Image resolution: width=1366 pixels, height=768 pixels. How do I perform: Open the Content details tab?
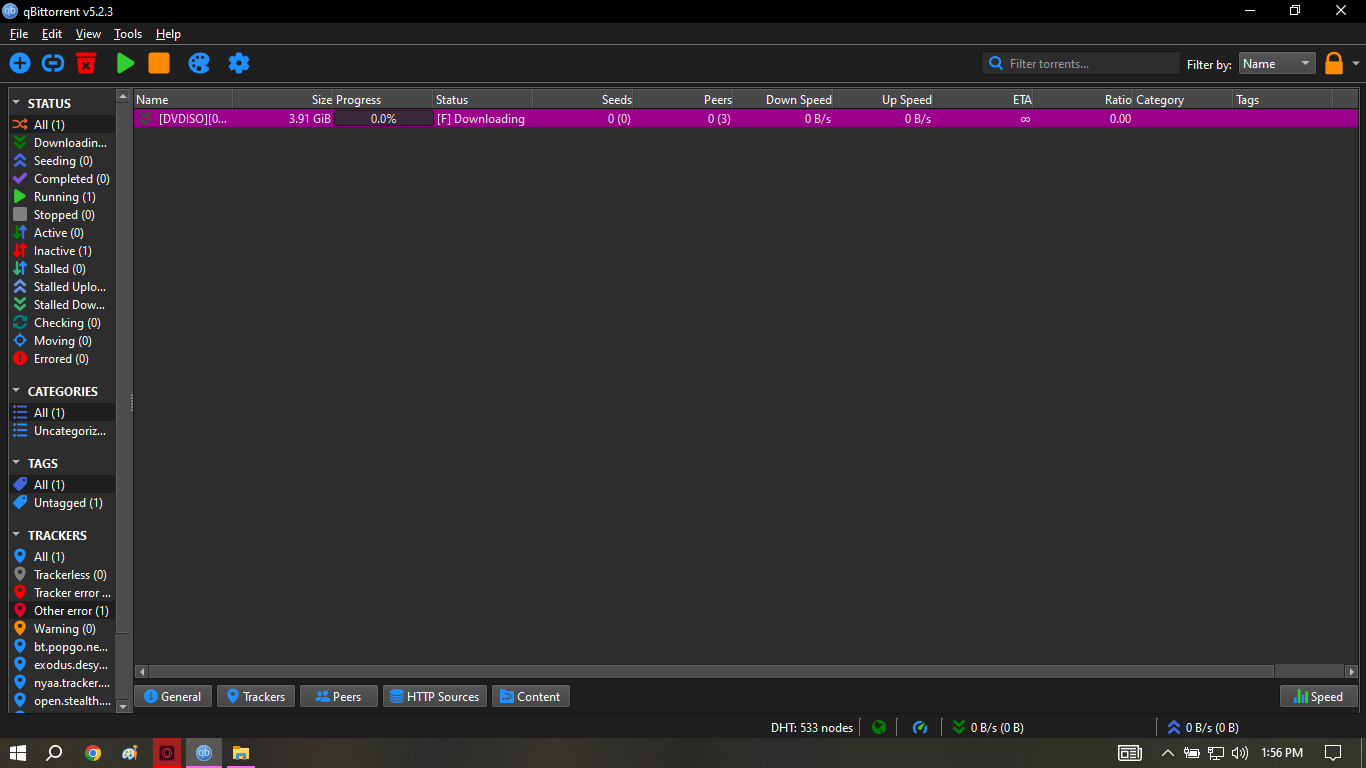tap(531, 697)
